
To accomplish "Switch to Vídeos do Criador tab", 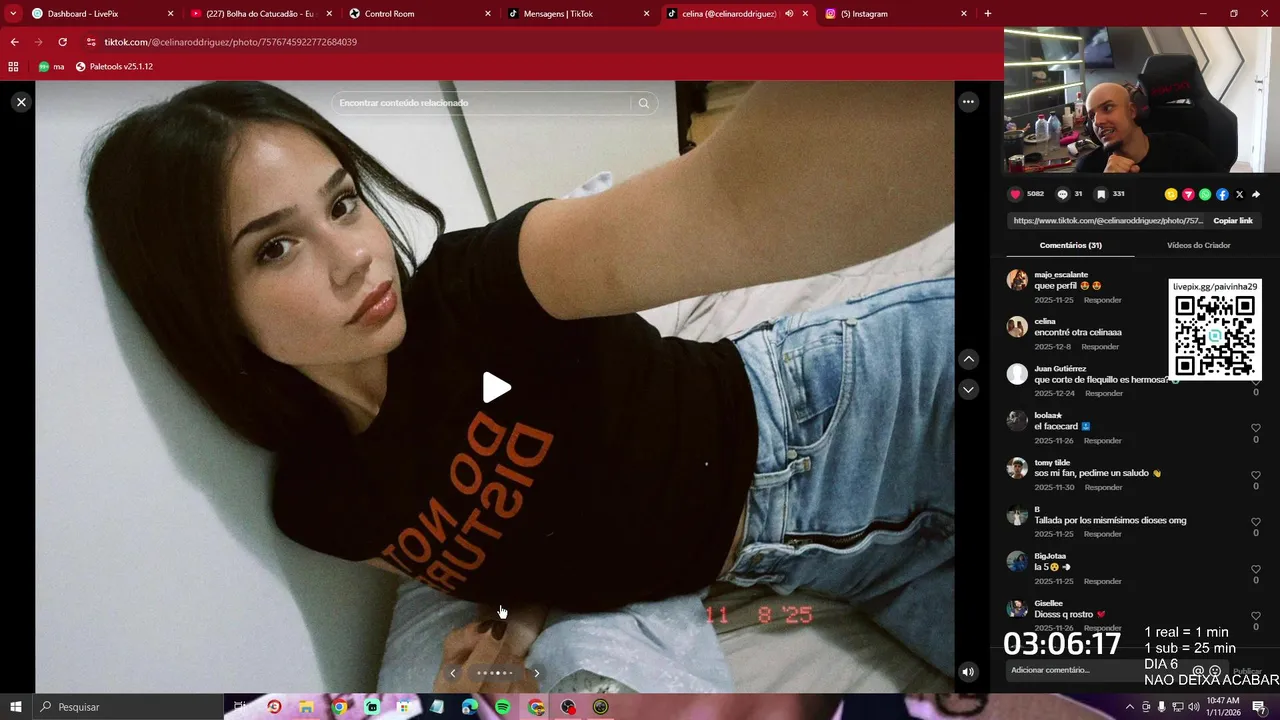I will [x=1198, y=245].
